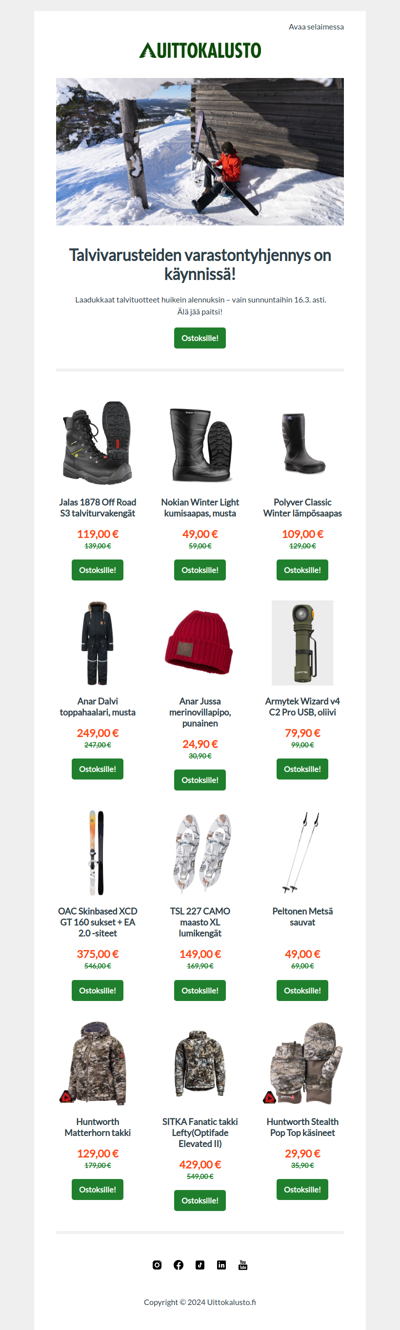Click Ostoksille under Armytek Wizard v4 flashlight
Image resolution: width=400 pixels, height=1330 pixels.
302,769
